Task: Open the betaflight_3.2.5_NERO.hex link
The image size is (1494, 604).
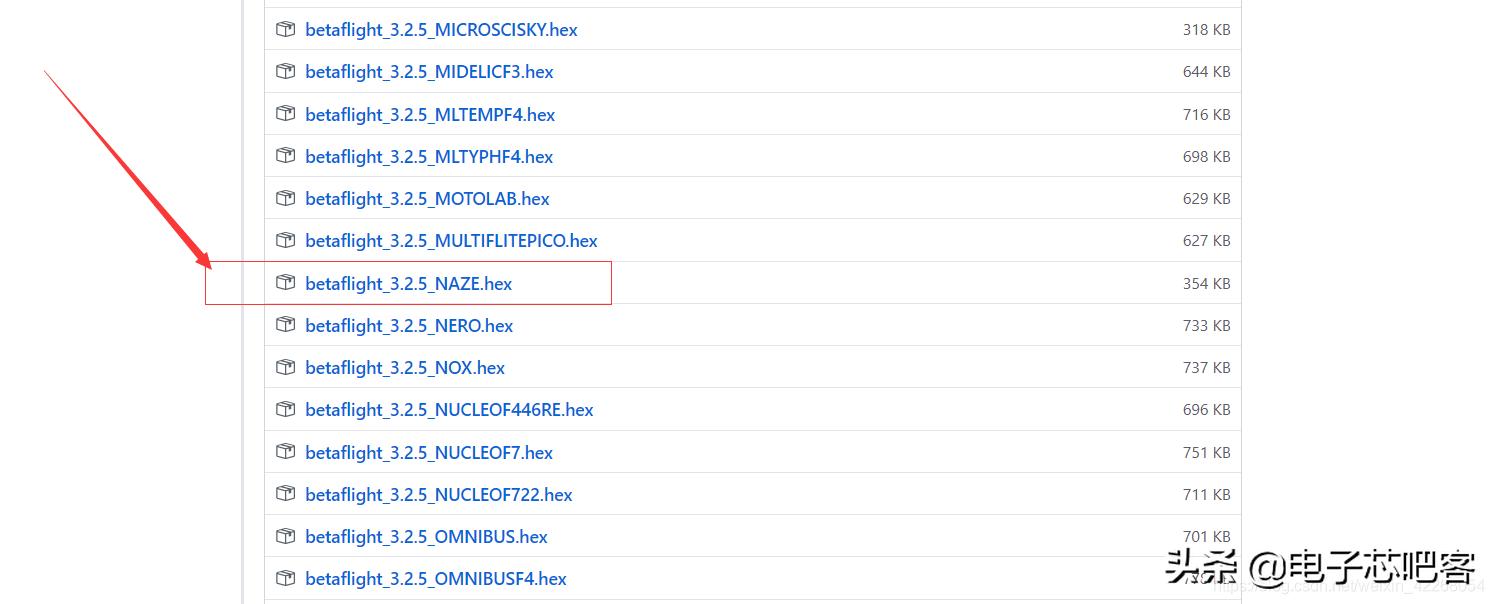Action: (409, 326)
